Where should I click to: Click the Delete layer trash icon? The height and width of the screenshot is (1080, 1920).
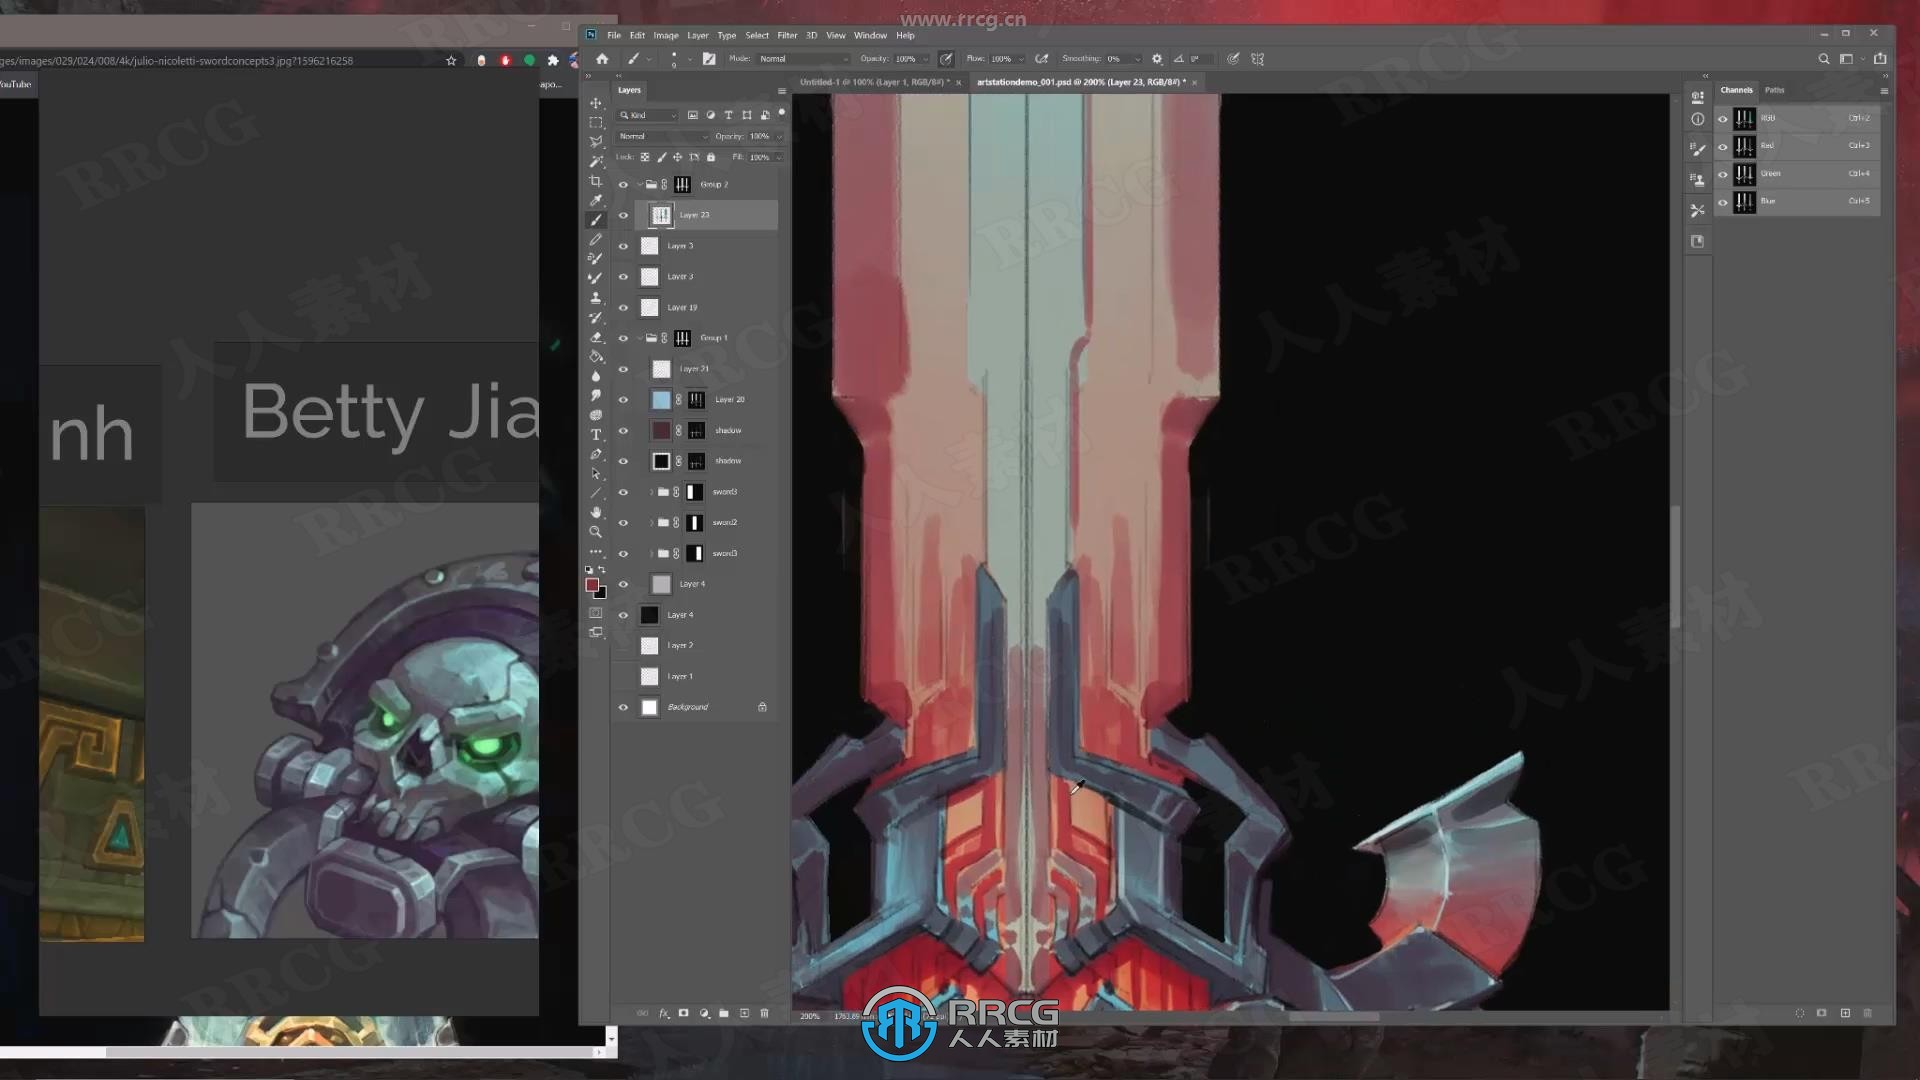pyautogui.click(x=765, y=1013)
